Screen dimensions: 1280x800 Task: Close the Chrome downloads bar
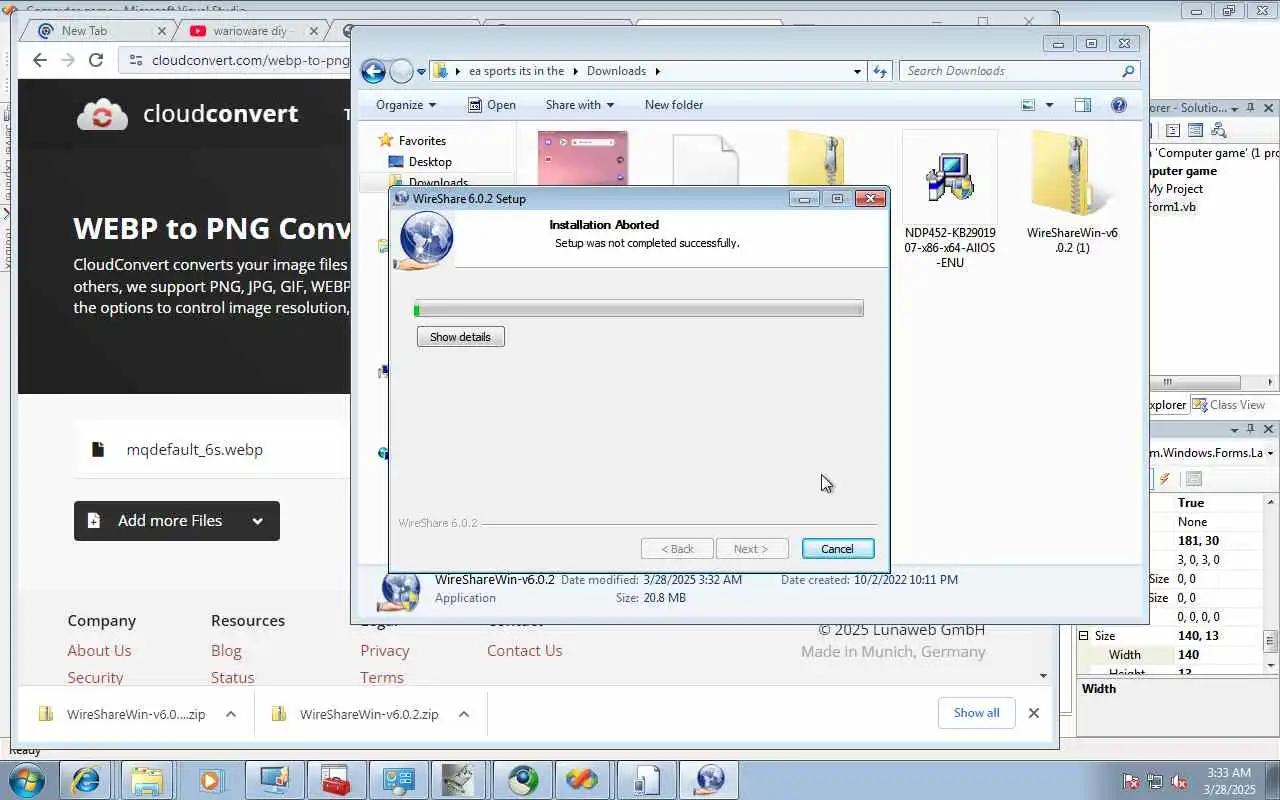coord(1034,713)
